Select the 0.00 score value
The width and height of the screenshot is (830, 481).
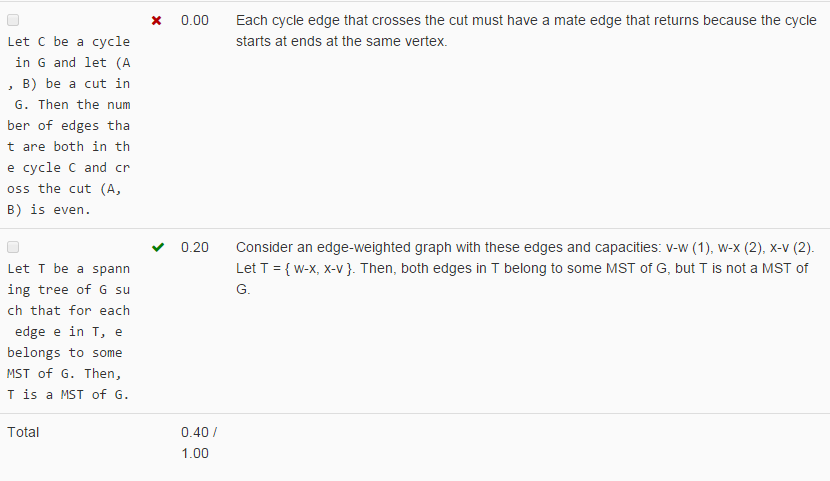click(195, 21)
